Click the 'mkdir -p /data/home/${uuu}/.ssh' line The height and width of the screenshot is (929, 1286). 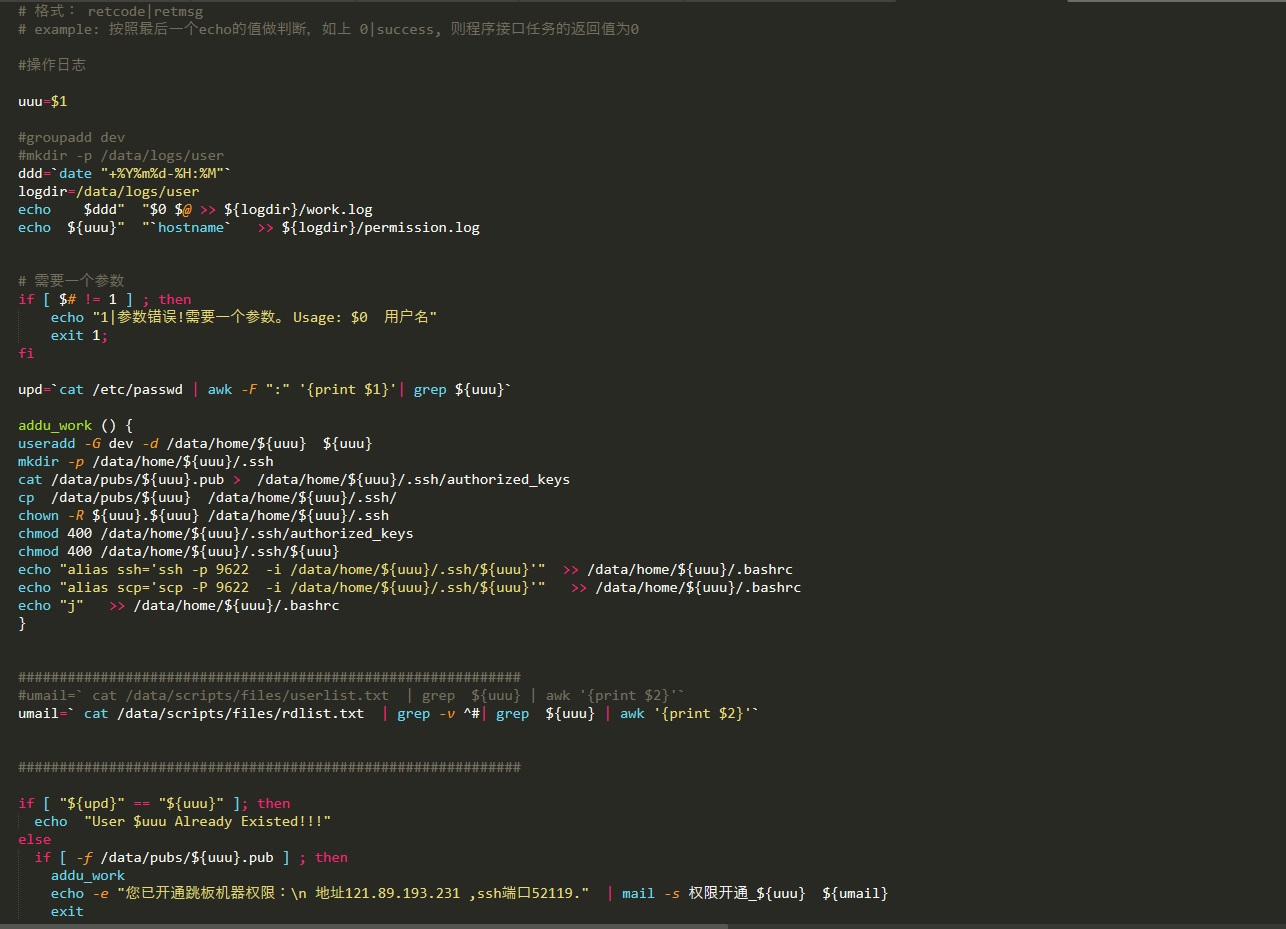146,461
